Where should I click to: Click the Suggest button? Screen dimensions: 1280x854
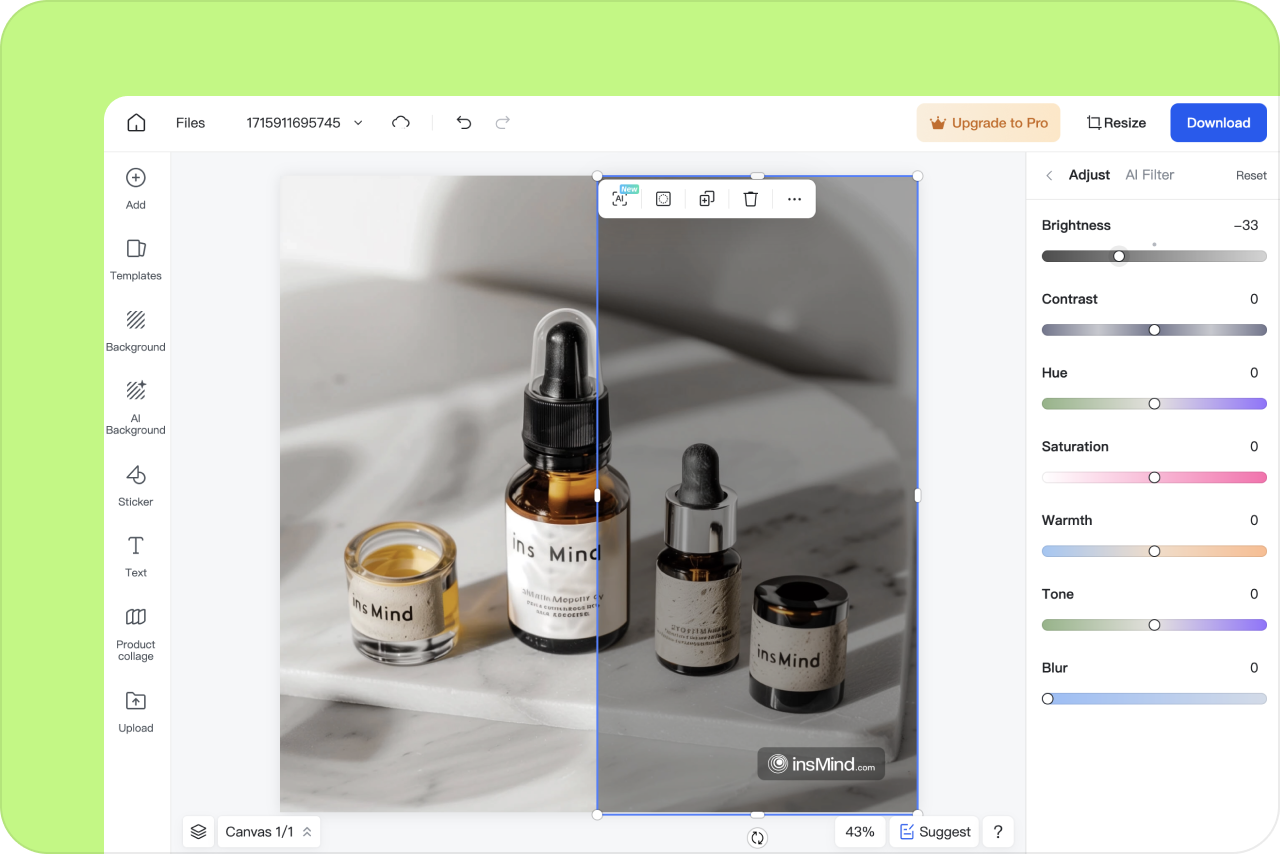935,832
